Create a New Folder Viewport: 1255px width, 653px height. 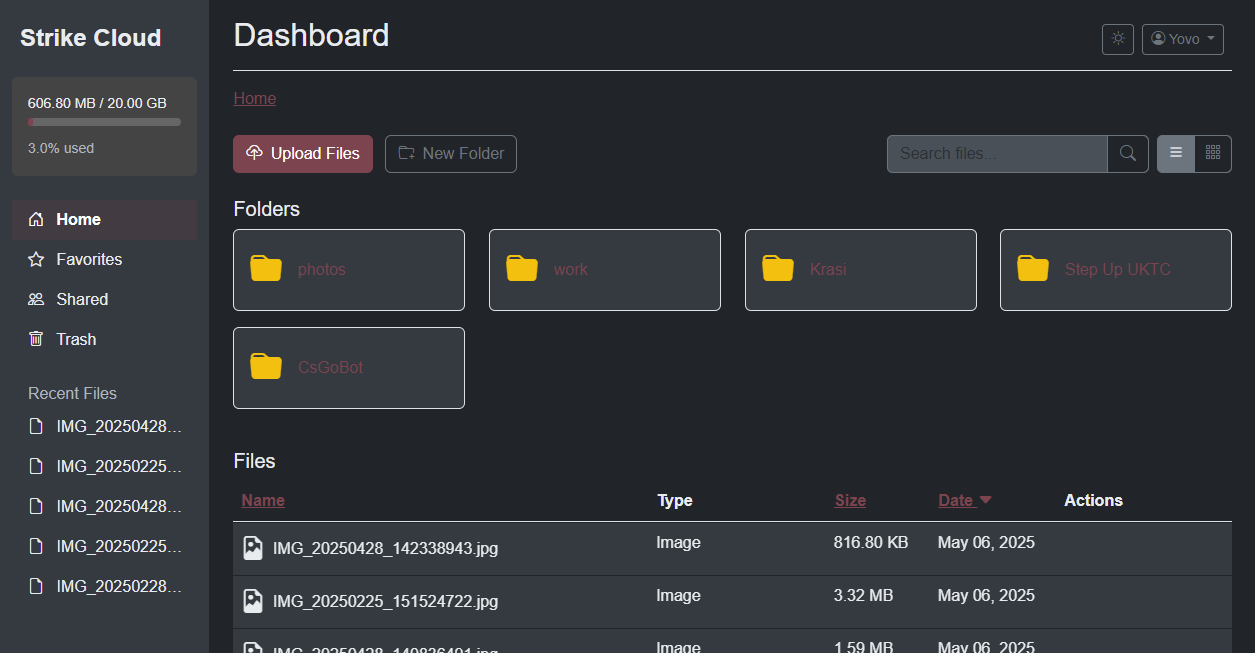pyautogui.click(x=451, y=154)
